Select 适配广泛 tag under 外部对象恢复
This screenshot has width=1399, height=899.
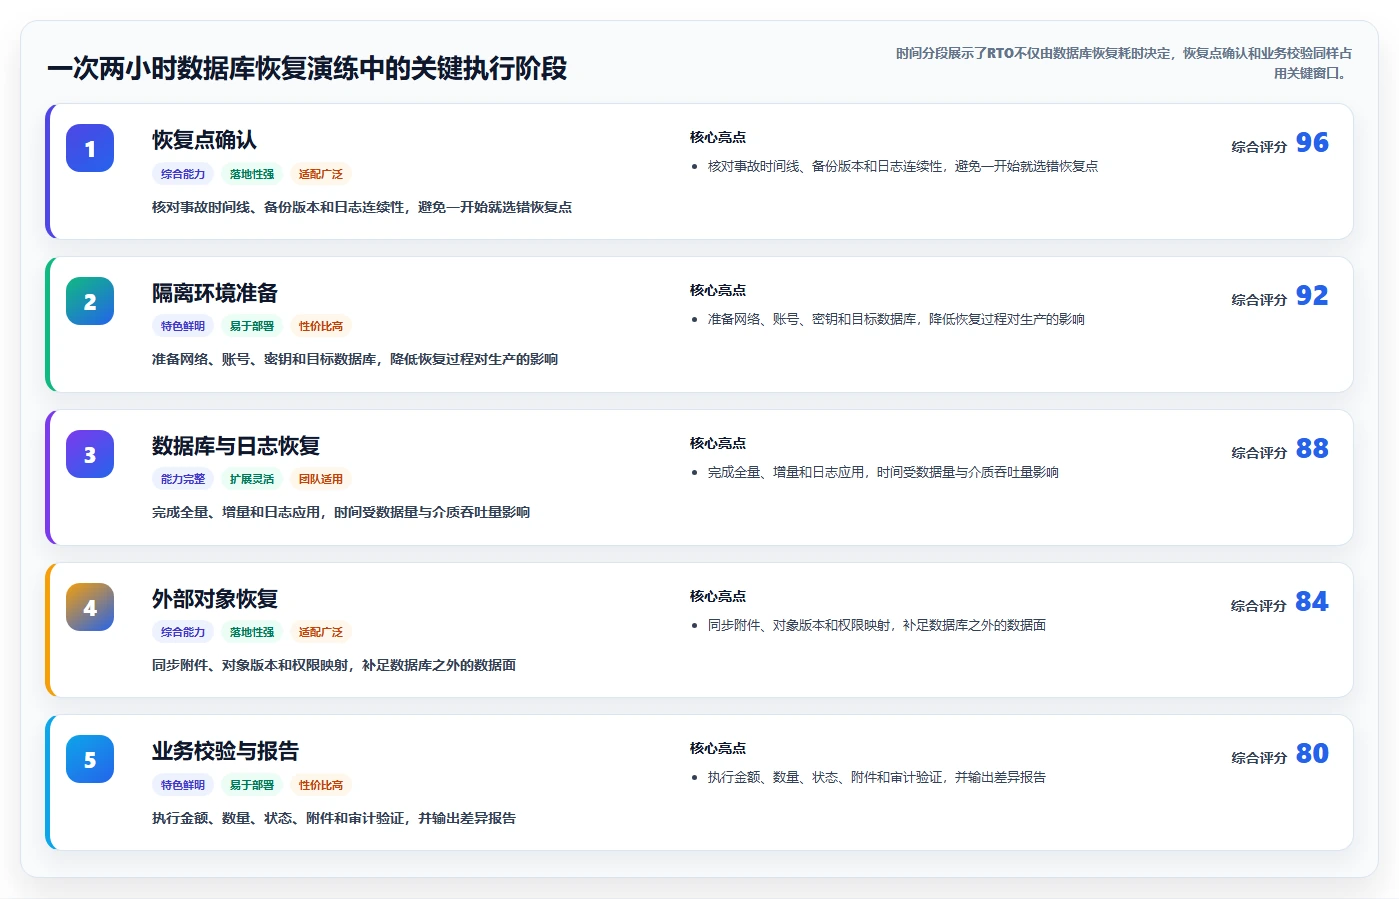[x=321, y=632]
